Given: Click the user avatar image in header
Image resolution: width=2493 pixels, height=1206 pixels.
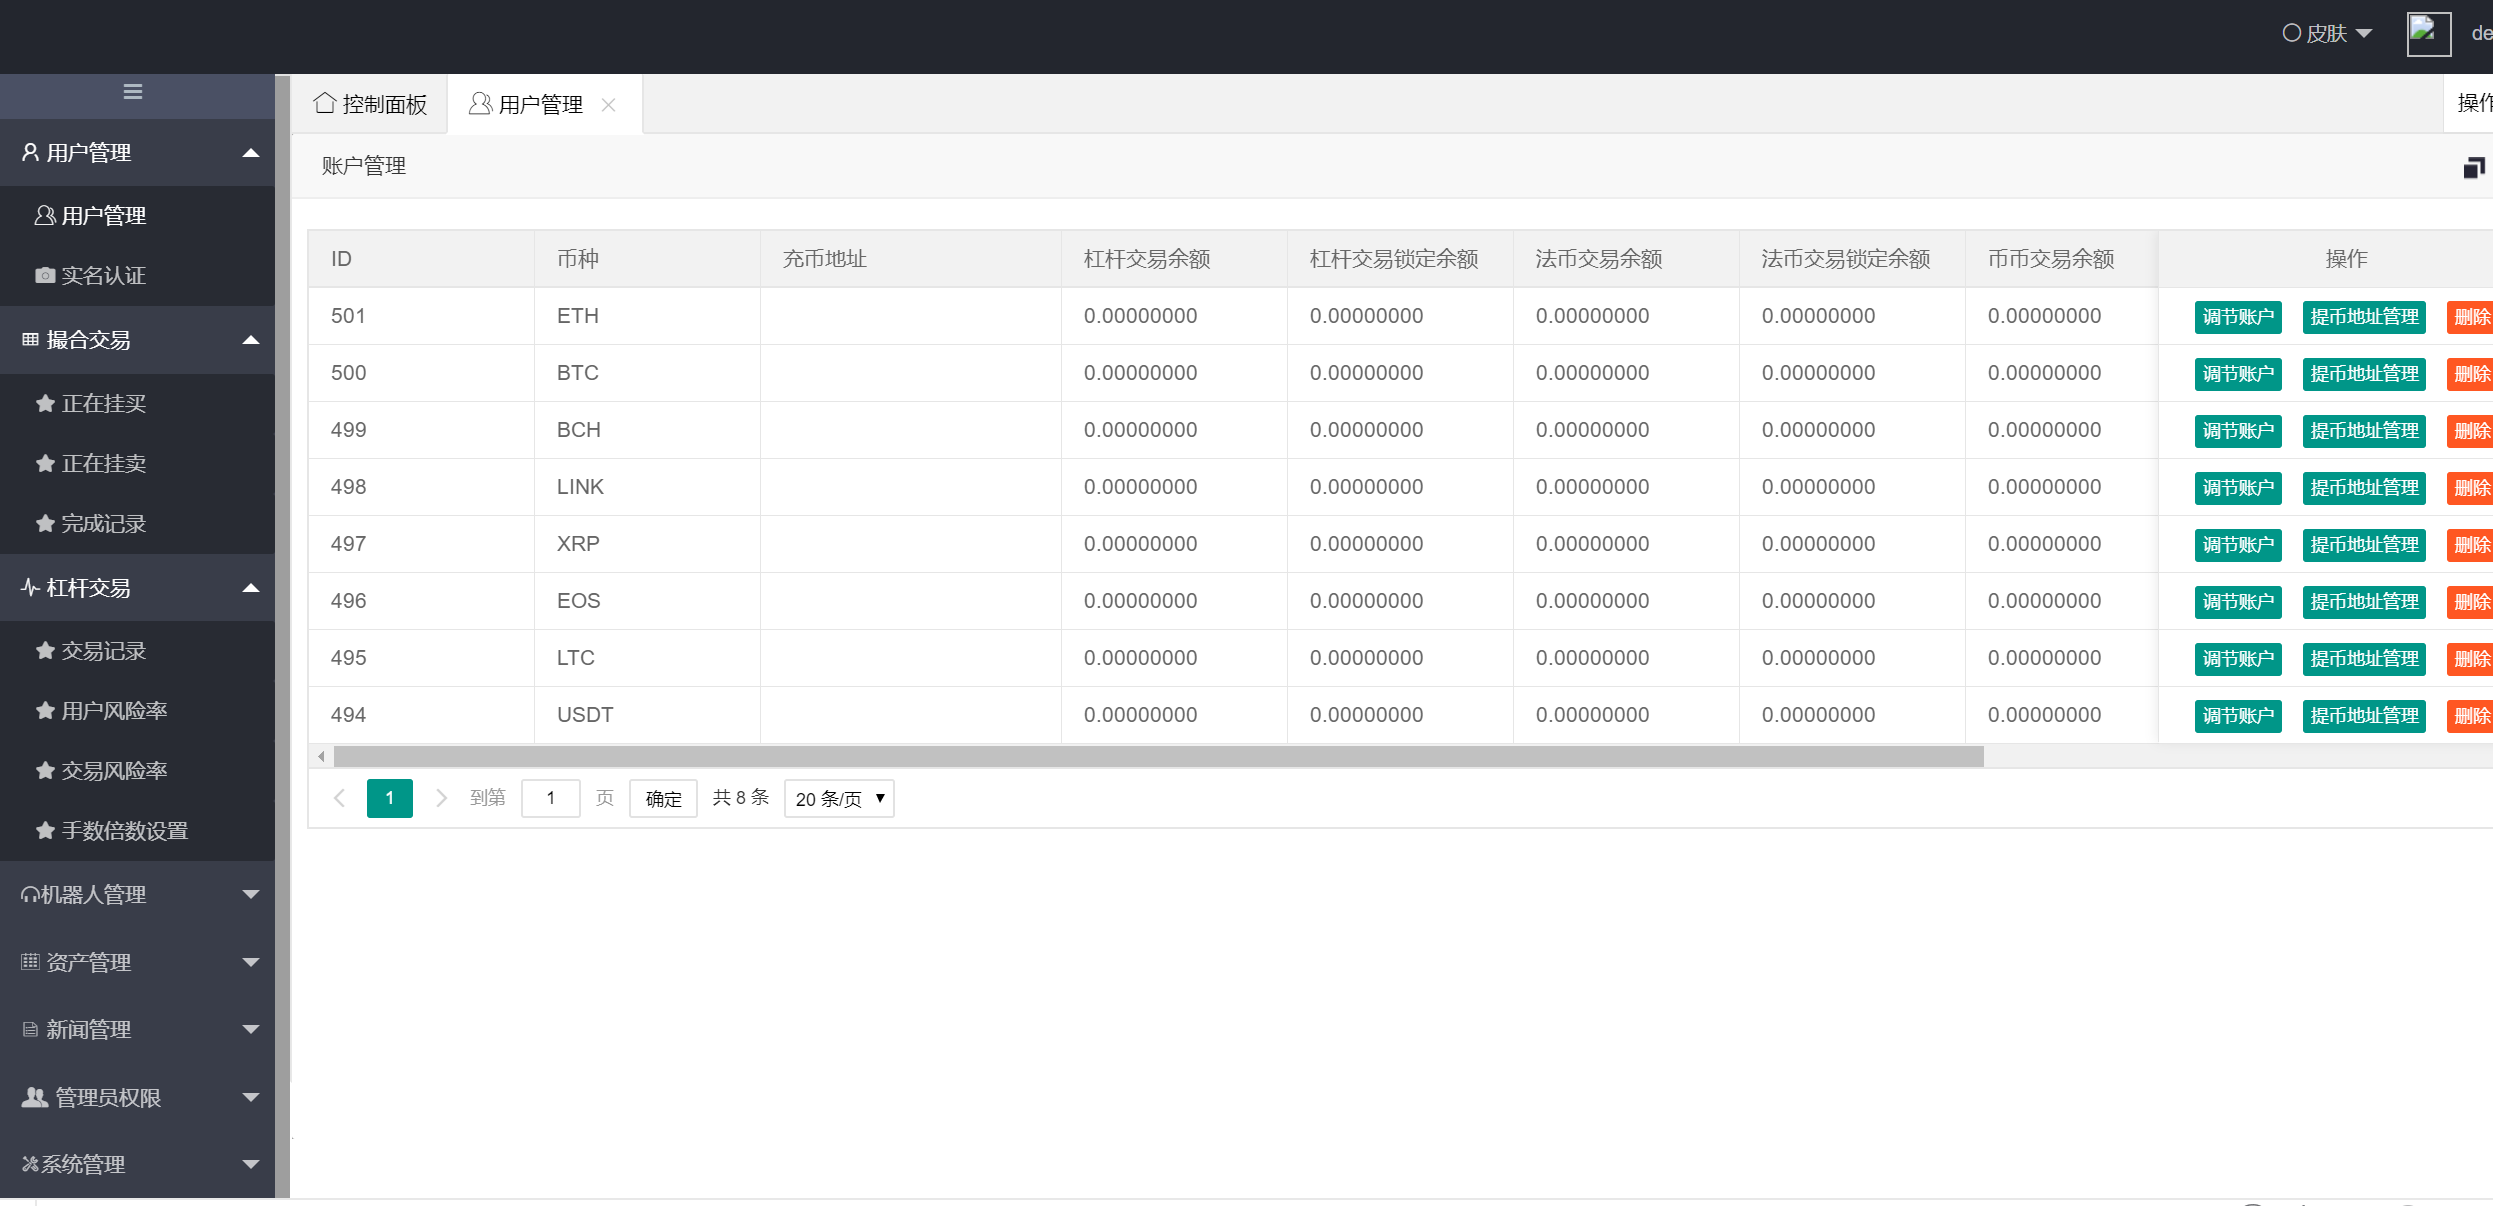Looking at the screenshot, I should [x=2428, y=34].
